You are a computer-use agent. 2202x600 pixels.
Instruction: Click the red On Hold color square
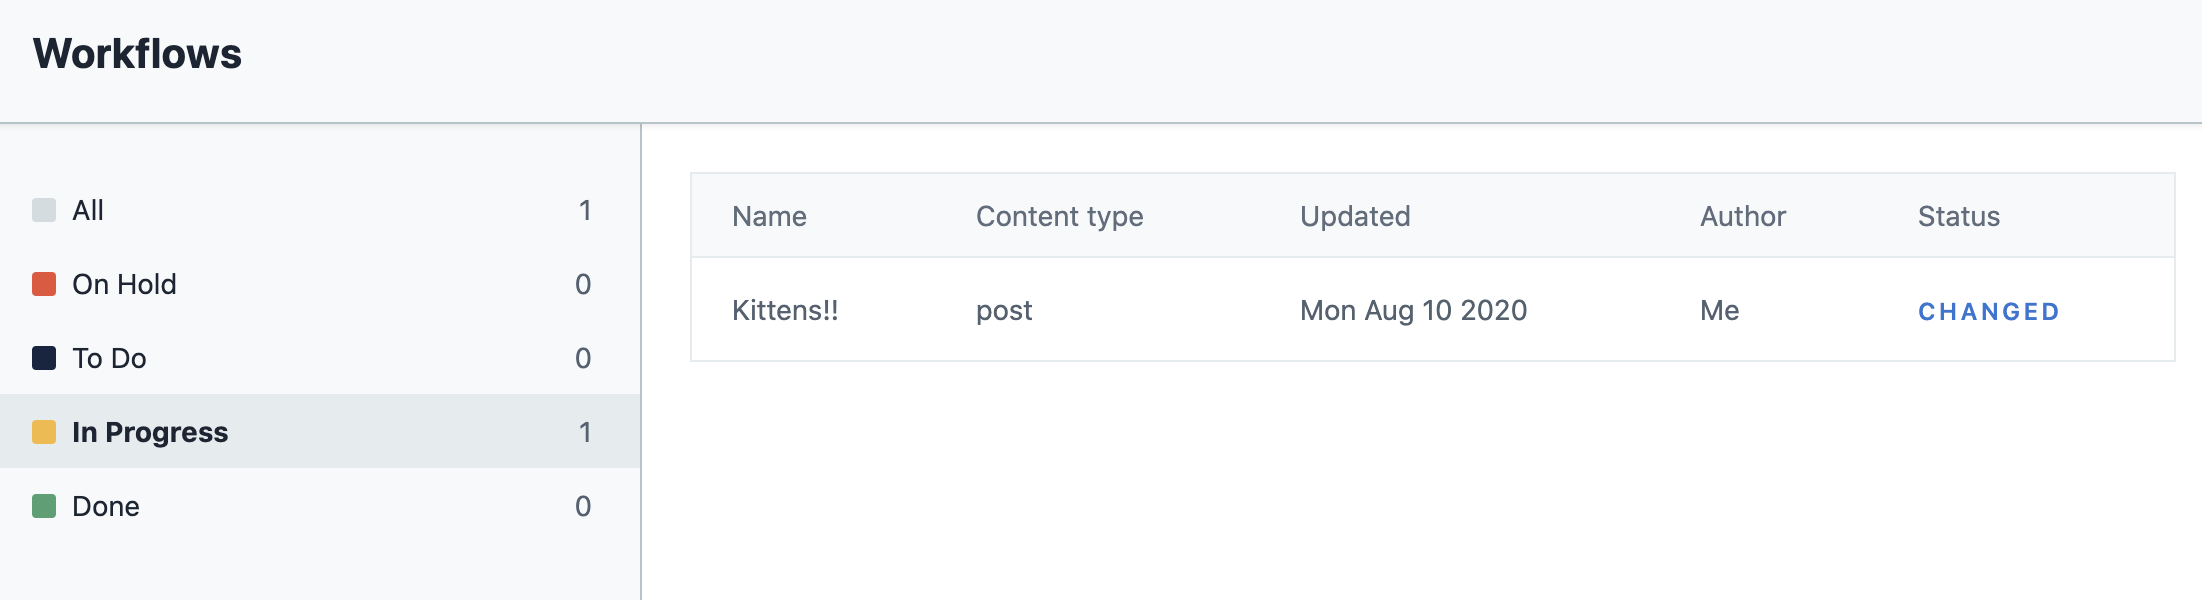pyautogui.click(x=44, y=284)
